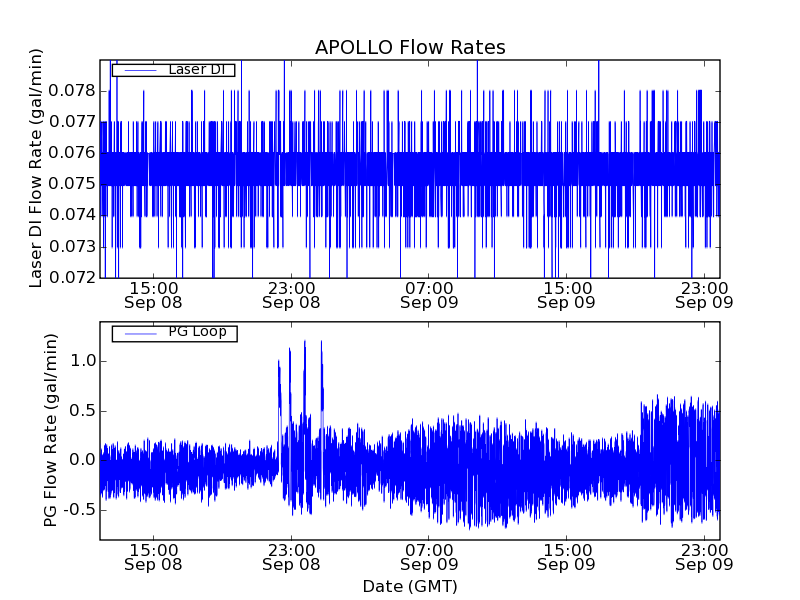Click 15:00 Sep 09 tick under bottom plot
This screenshot has width=800, height=600.
(x=567, y=557)
